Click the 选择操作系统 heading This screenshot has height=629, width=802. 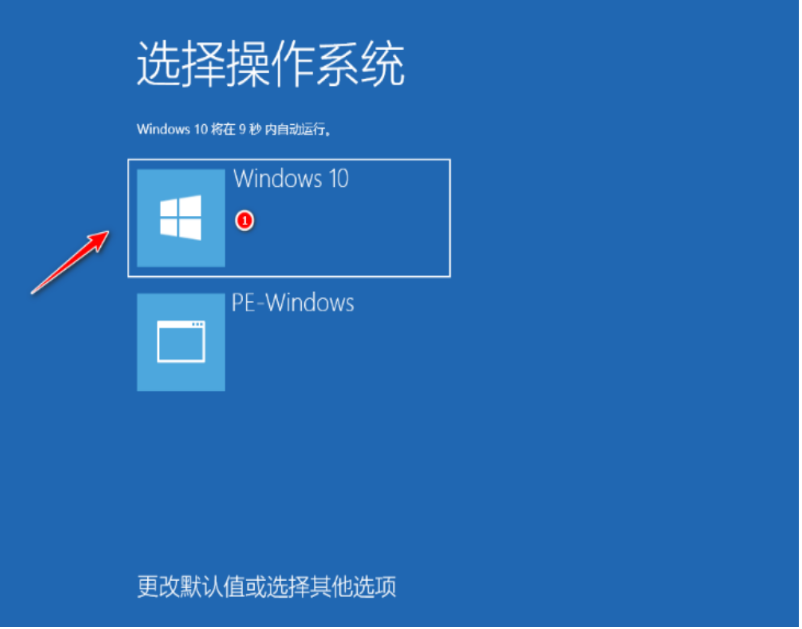click(x=271, y=64)
